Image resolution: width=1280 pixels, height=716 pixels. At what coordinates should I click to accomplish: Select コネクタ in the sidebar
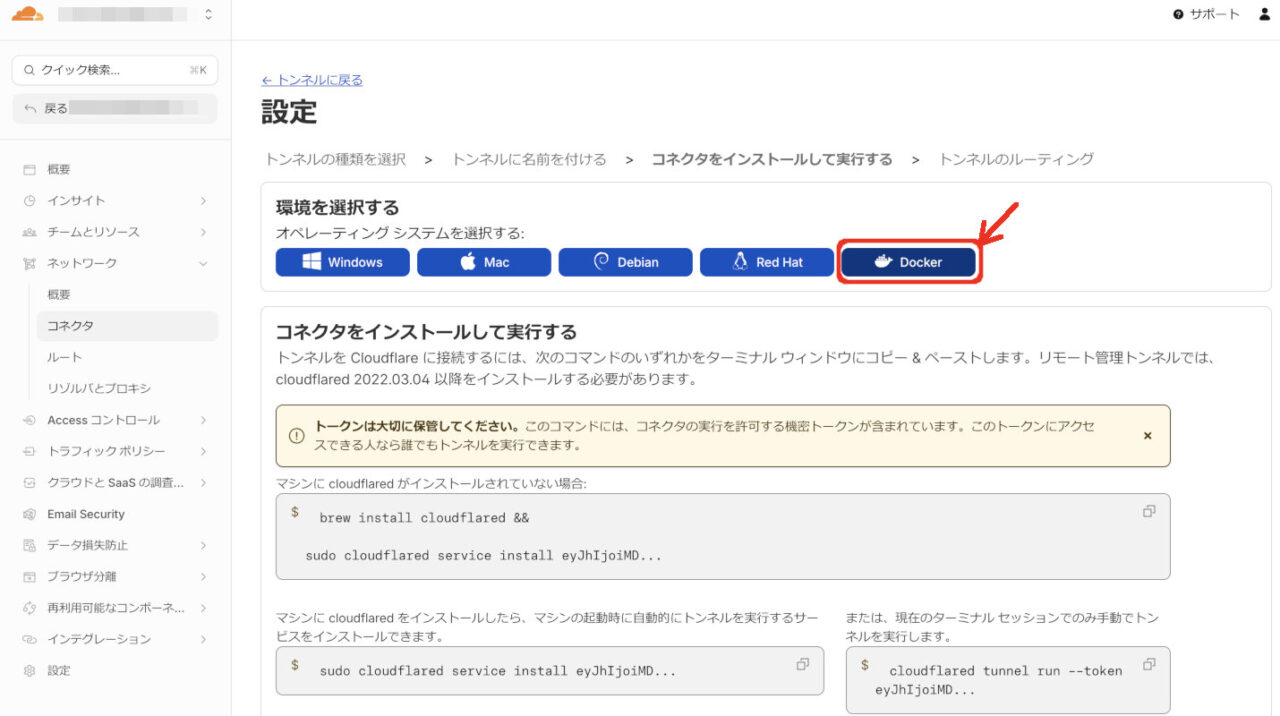(x=127, y=326)
